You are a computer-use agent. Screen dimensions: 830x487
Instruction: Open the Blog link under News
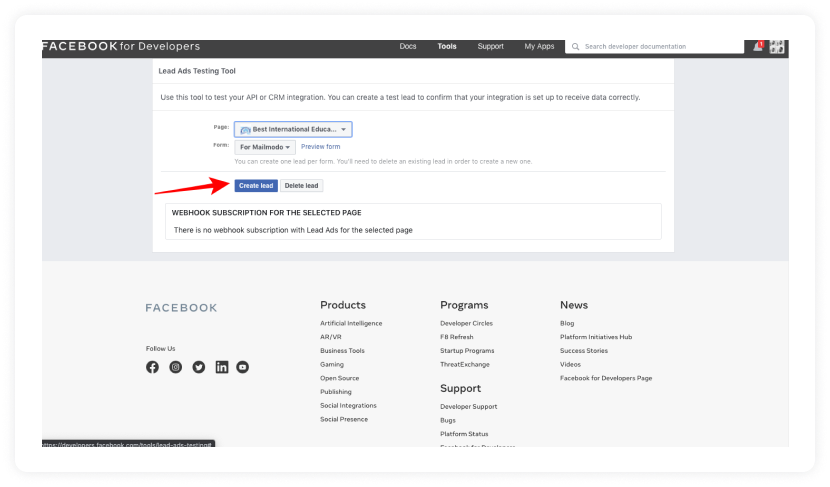[x=567, y=323]
